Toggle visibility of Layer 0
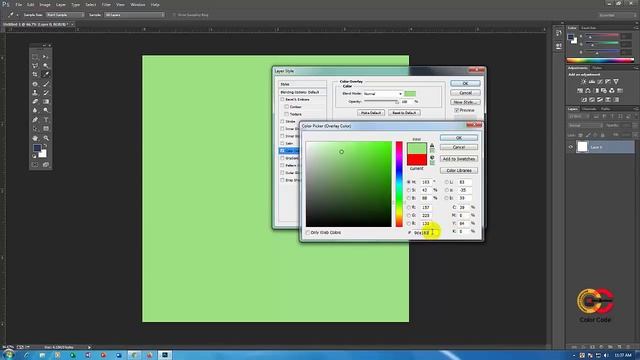The image size is (640, 360). pos(571,147)
